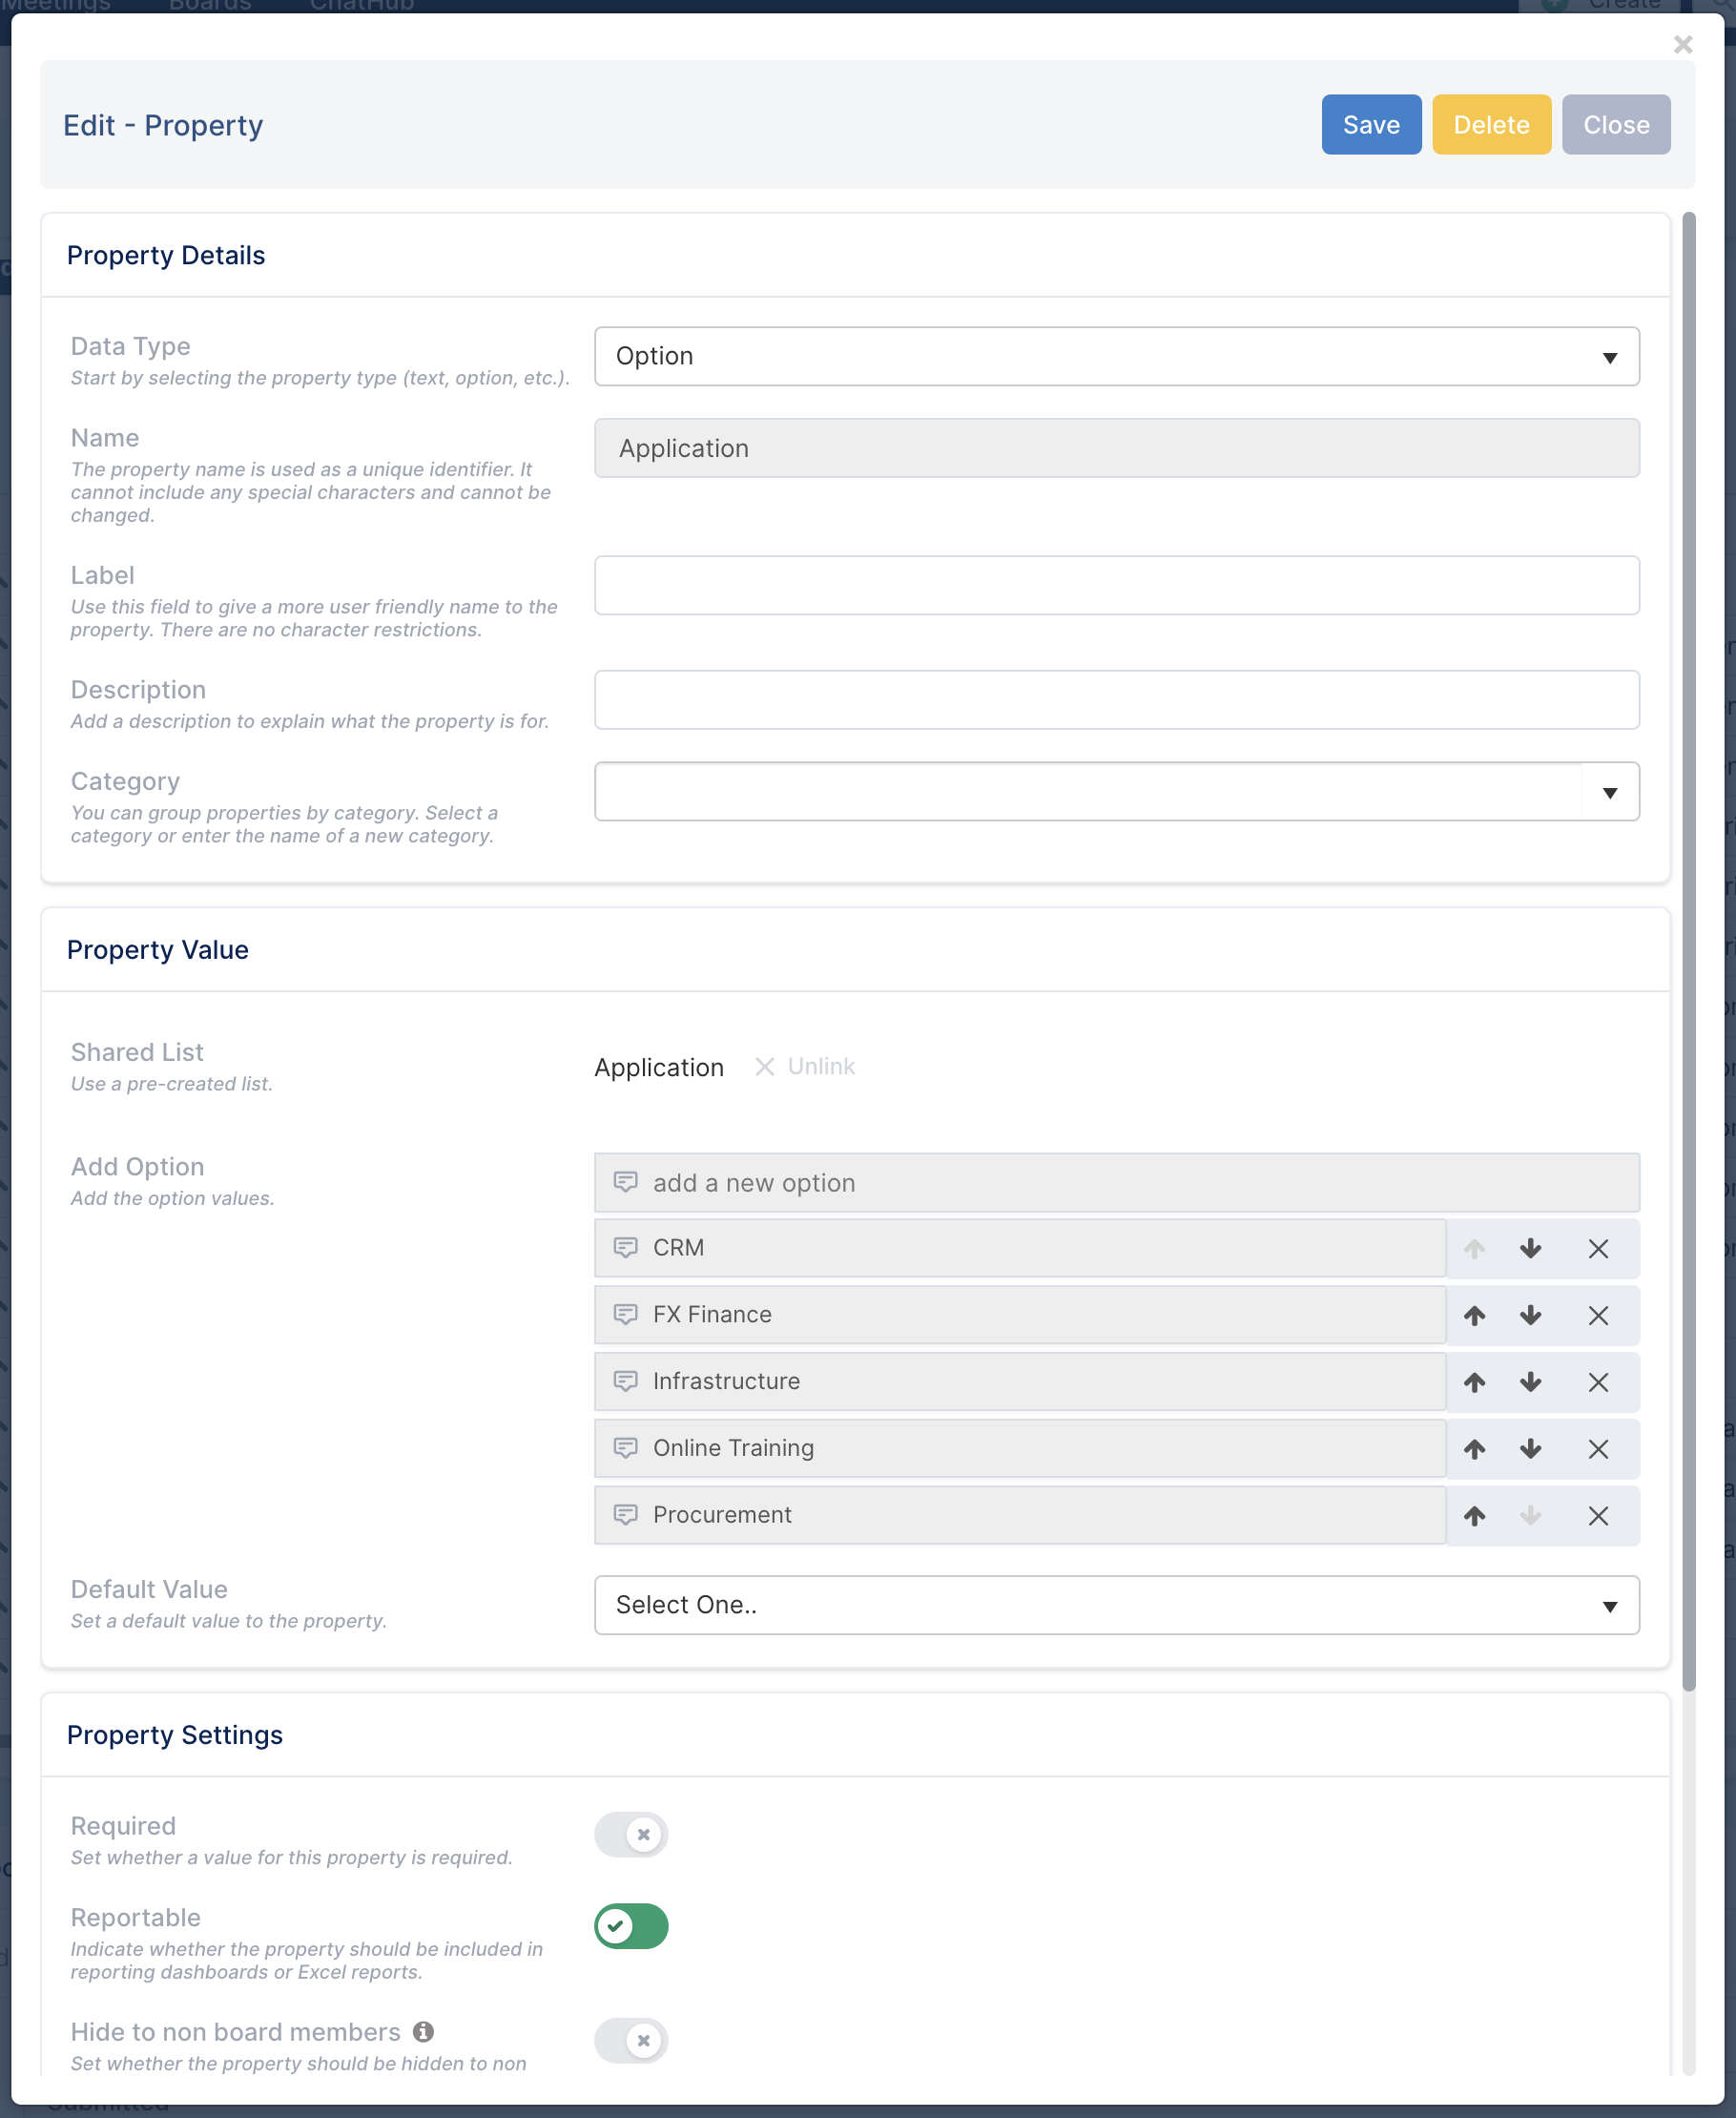
Task: Move Infrastructure option up
Action: 1474,1382
